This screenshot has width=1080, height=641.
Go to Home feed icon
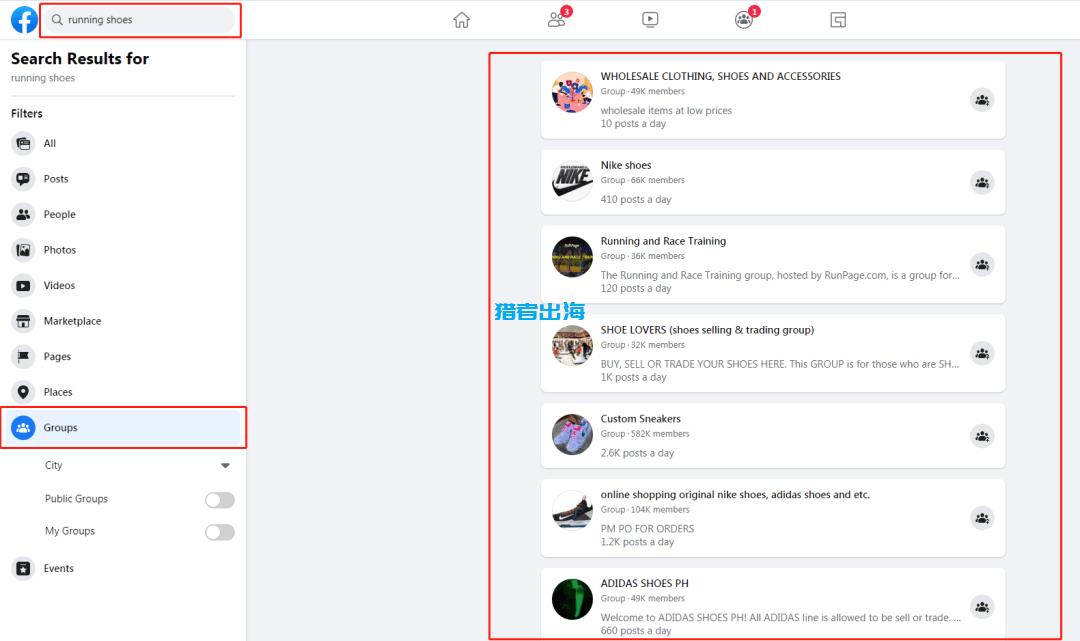pyautogui.click(x=461, y=20)
